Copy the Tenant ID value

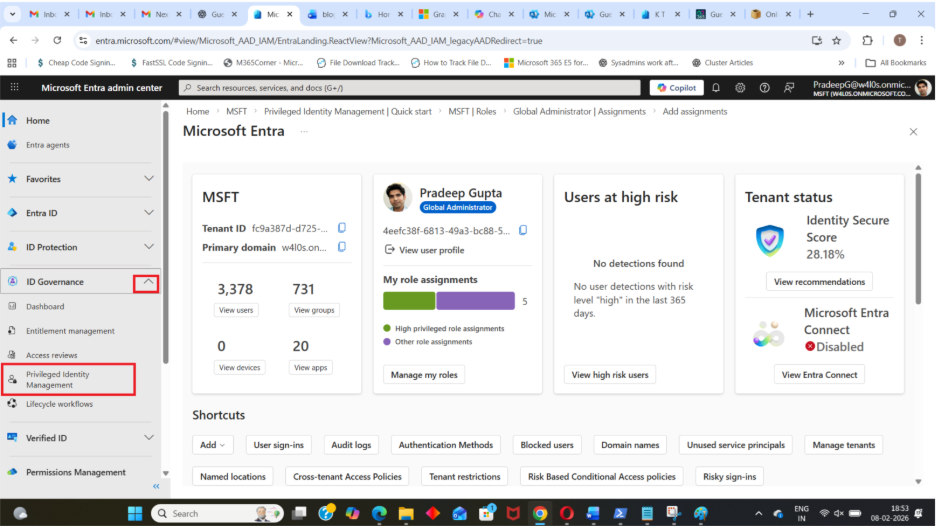[342, 228]
